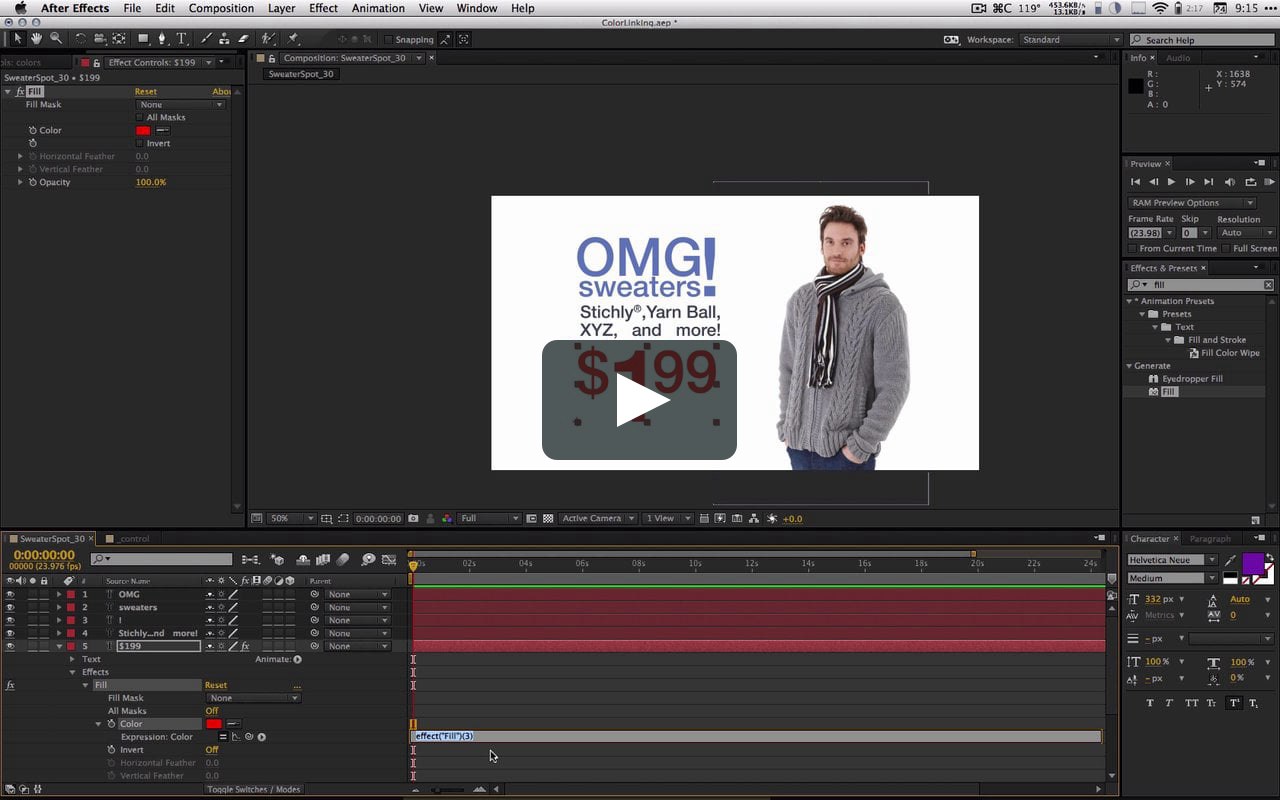Image resolution: width=1280 pixels, height=800 pixels.
Task: Click Reset in Effect Controls Fill
Action: coord(146,91)
